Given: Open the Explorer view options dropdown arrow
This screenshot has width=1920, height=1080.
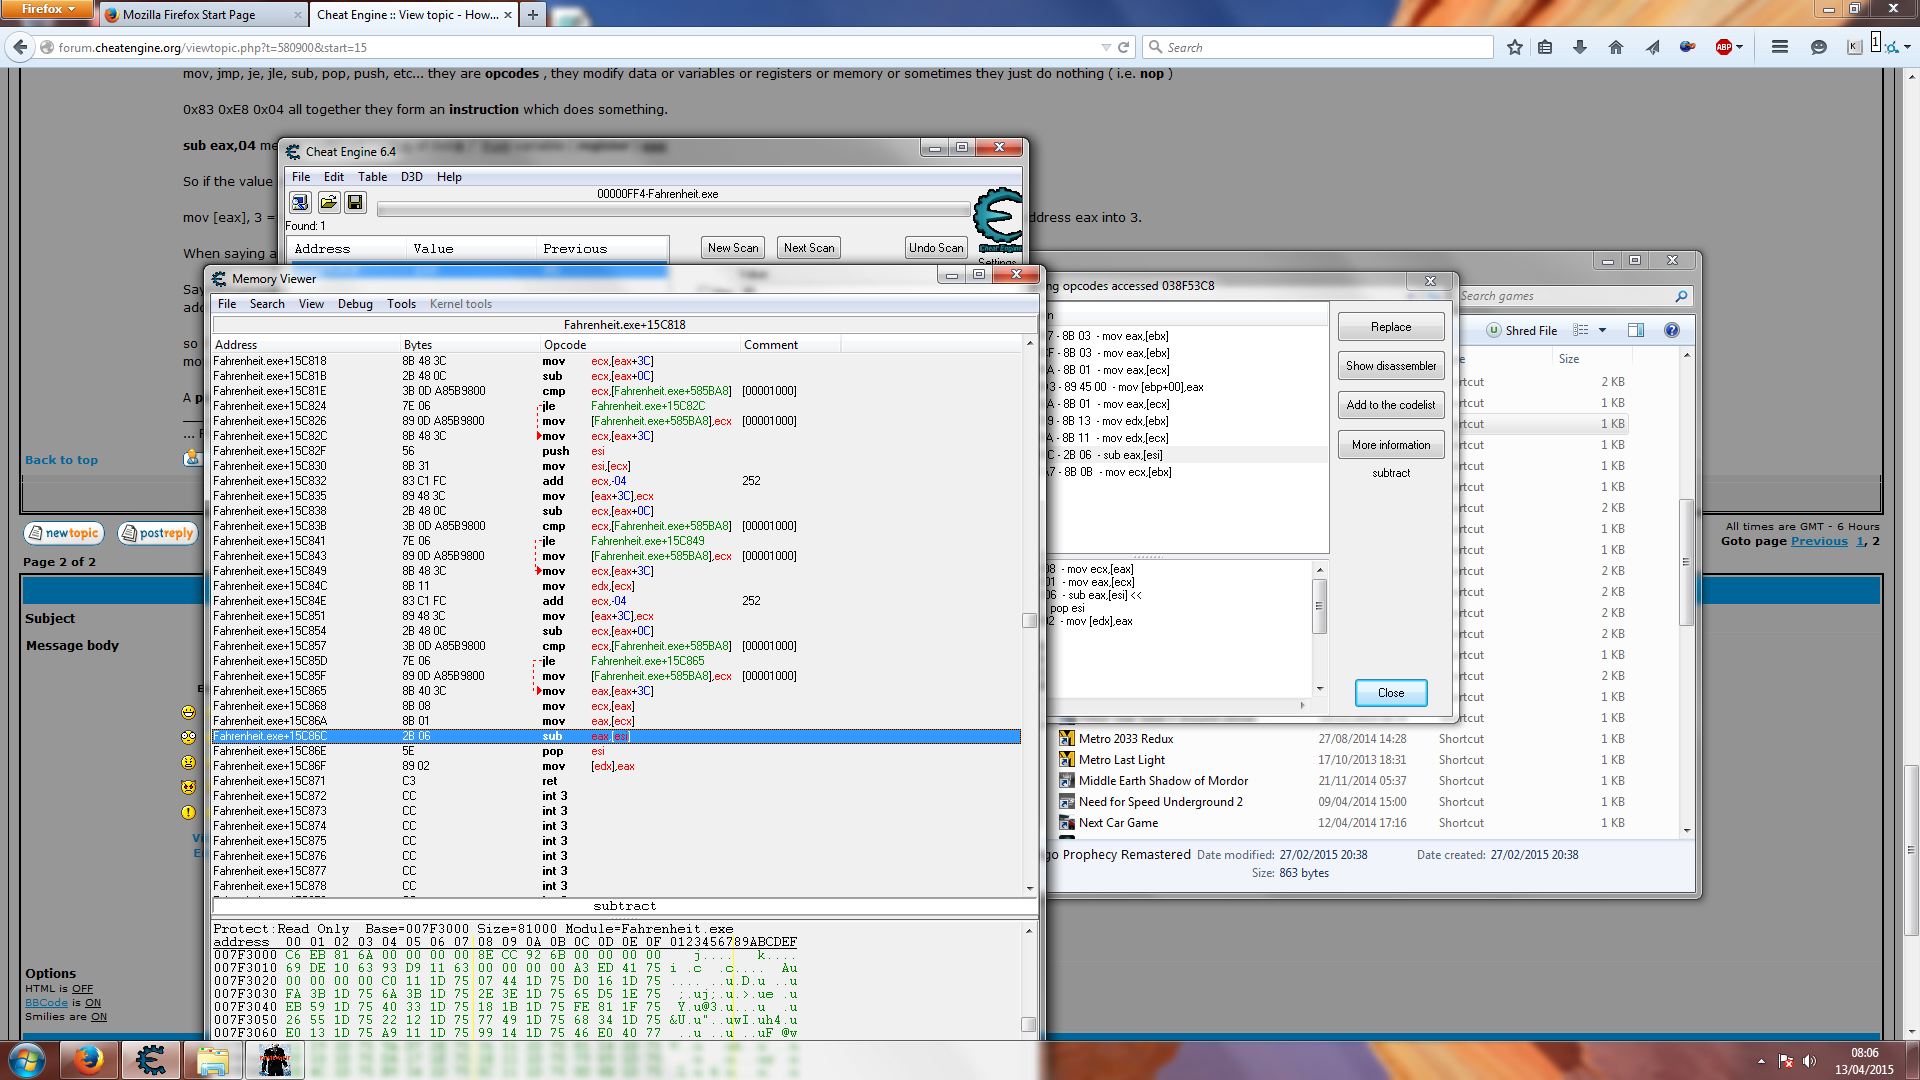Looking at the screenshot, I should tap(1602, 330).
